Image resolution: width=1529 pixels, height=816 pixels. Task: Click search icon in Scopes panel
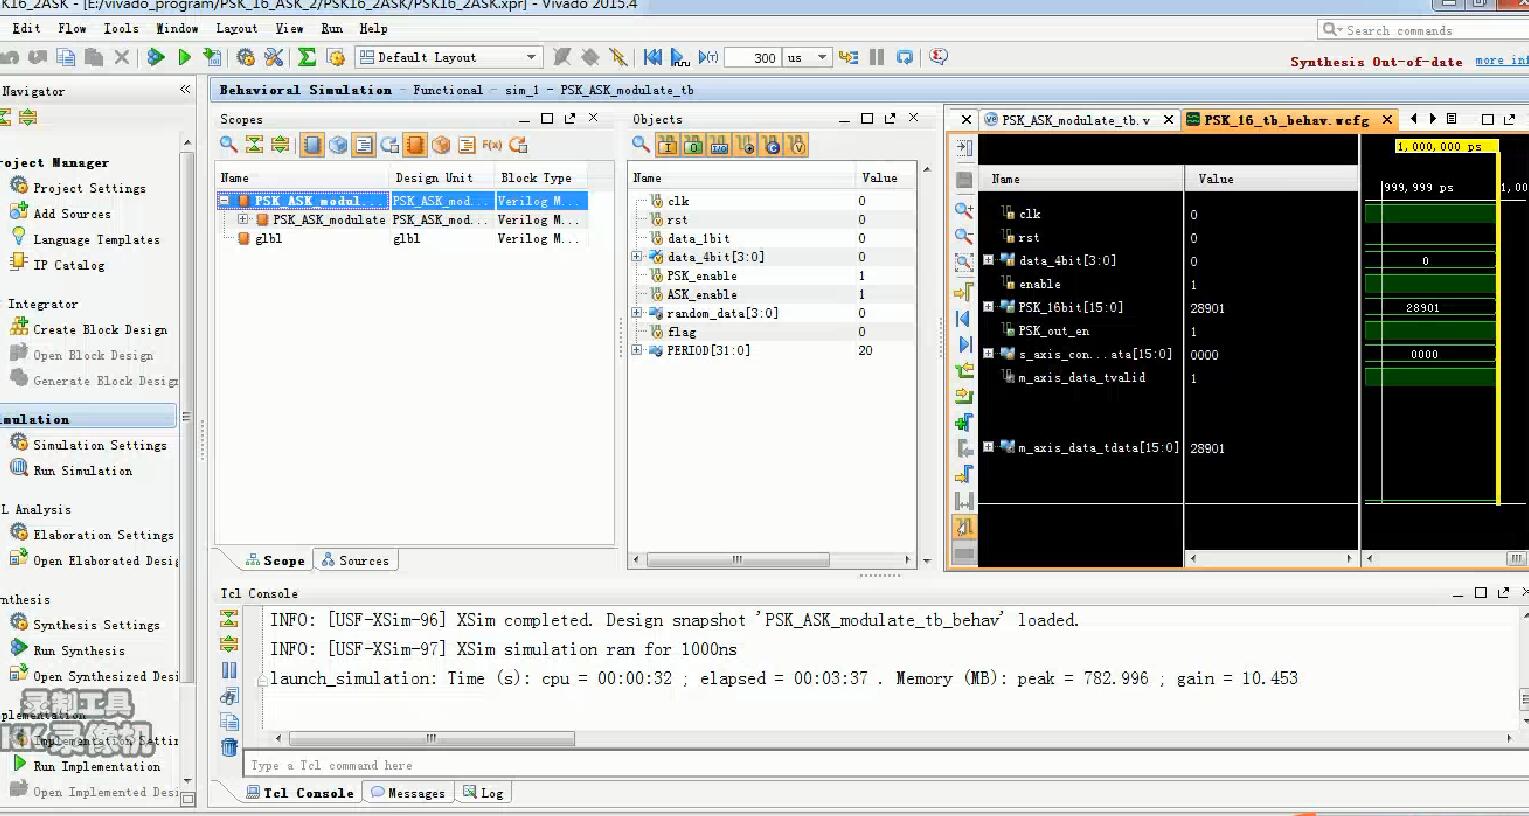coord(229,145)
